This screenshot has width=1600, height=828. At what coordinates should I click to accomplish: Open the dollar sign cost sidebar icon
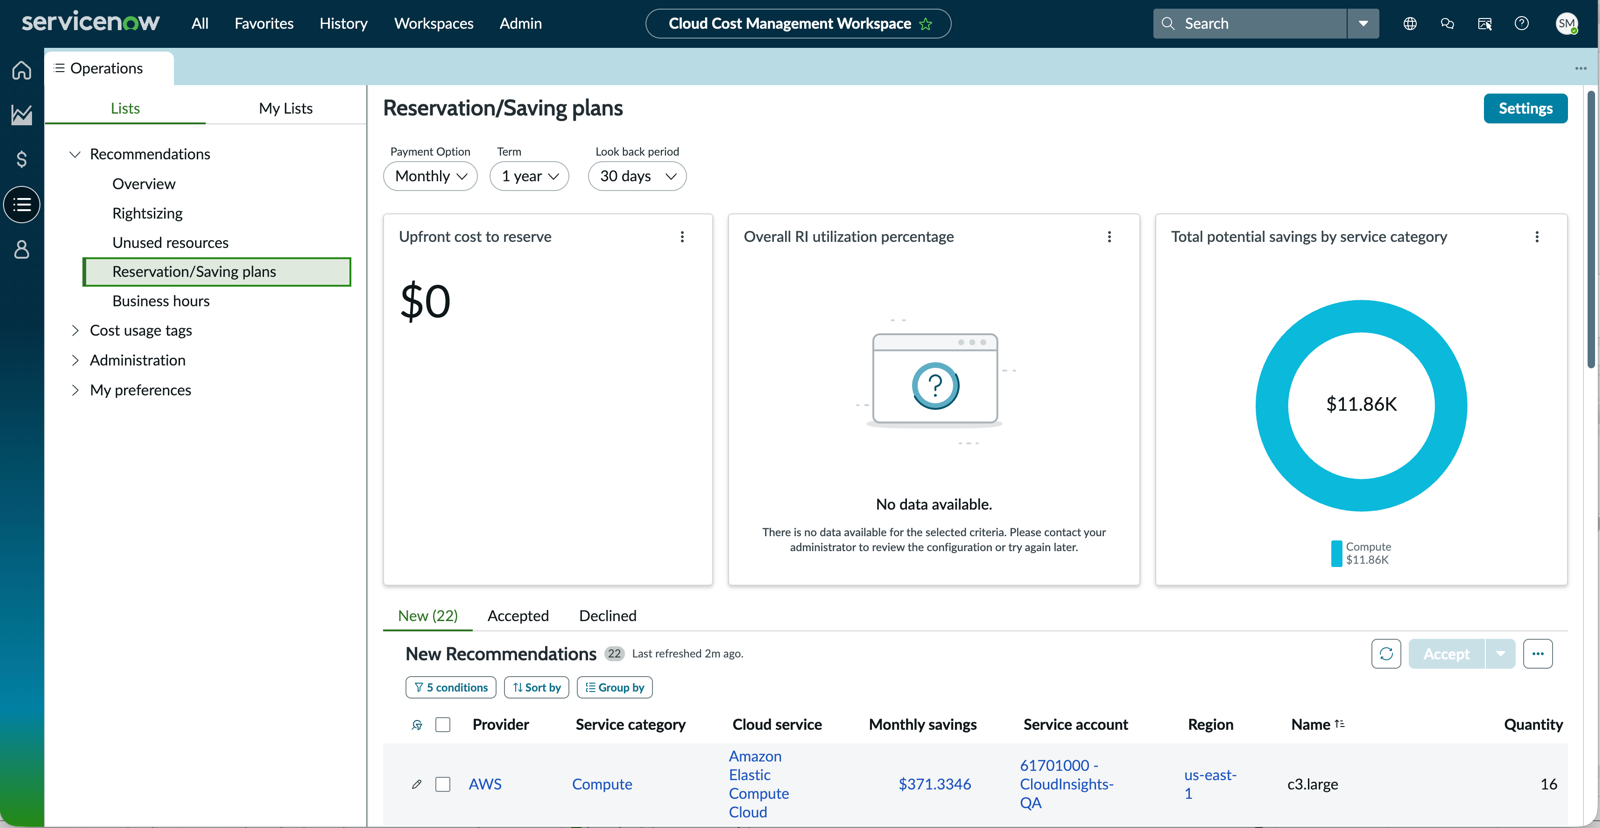pos(21,160)
